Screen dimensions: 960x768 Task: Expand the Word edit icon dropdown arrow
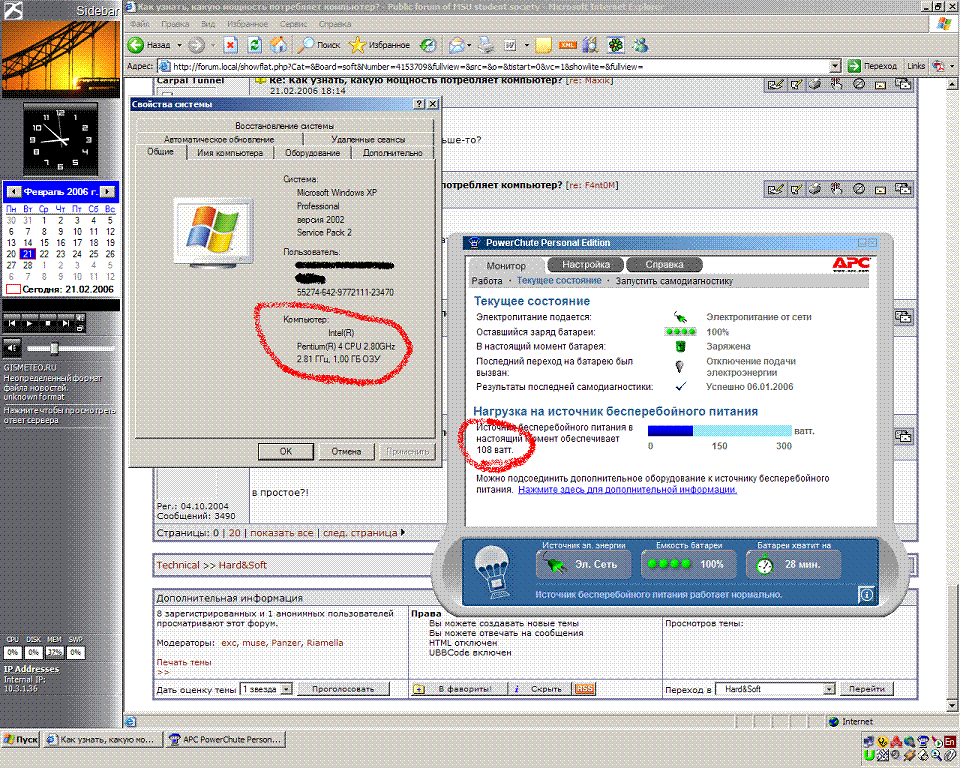tap(527, 45)
